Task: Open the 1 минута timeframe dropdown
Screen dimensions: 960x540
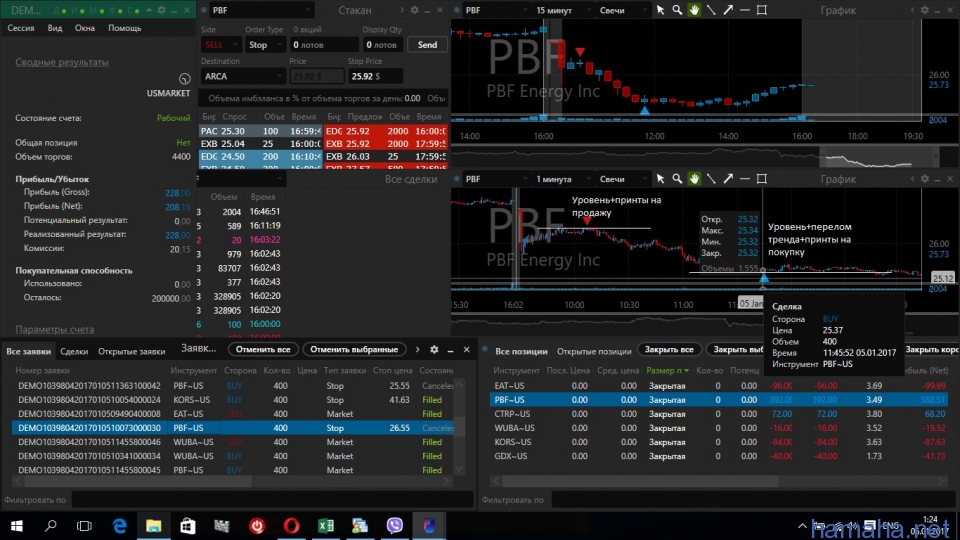Action: (x=562, y=179)
